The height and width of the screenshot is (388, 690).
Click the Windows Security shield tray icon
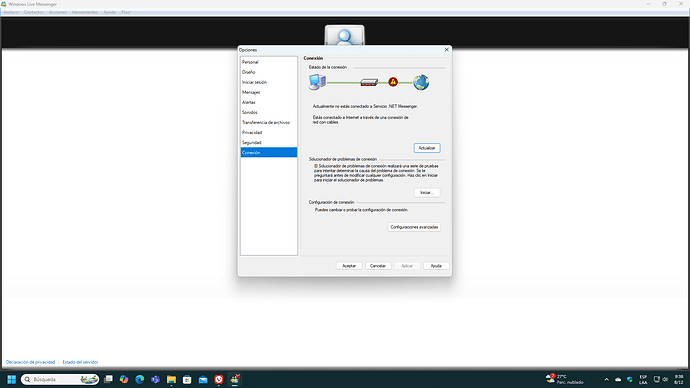click(630, 379)
